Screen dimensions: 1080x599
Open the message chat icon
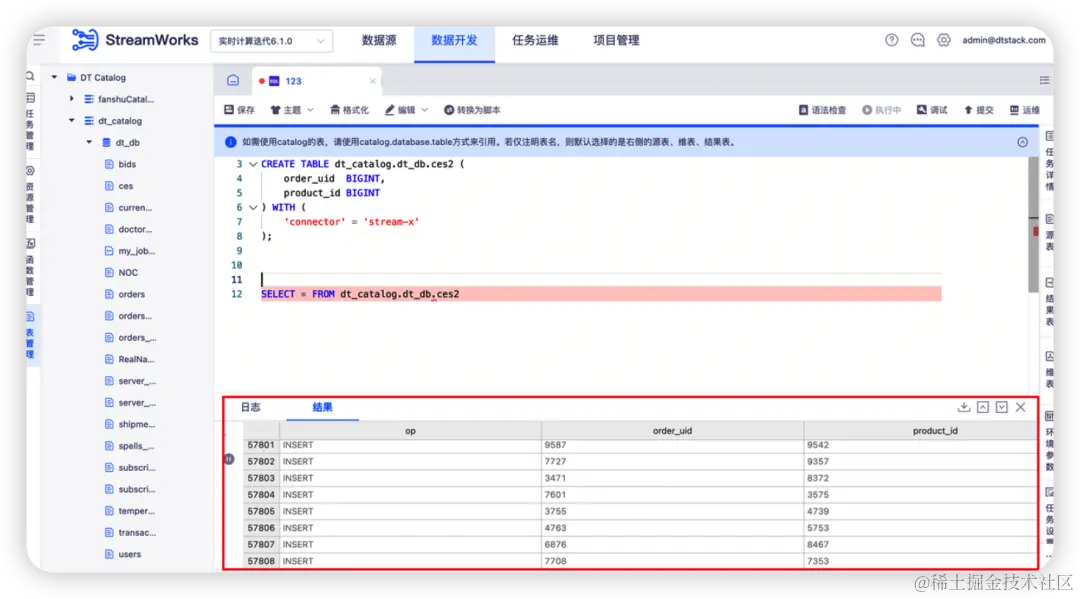point(917,40)
